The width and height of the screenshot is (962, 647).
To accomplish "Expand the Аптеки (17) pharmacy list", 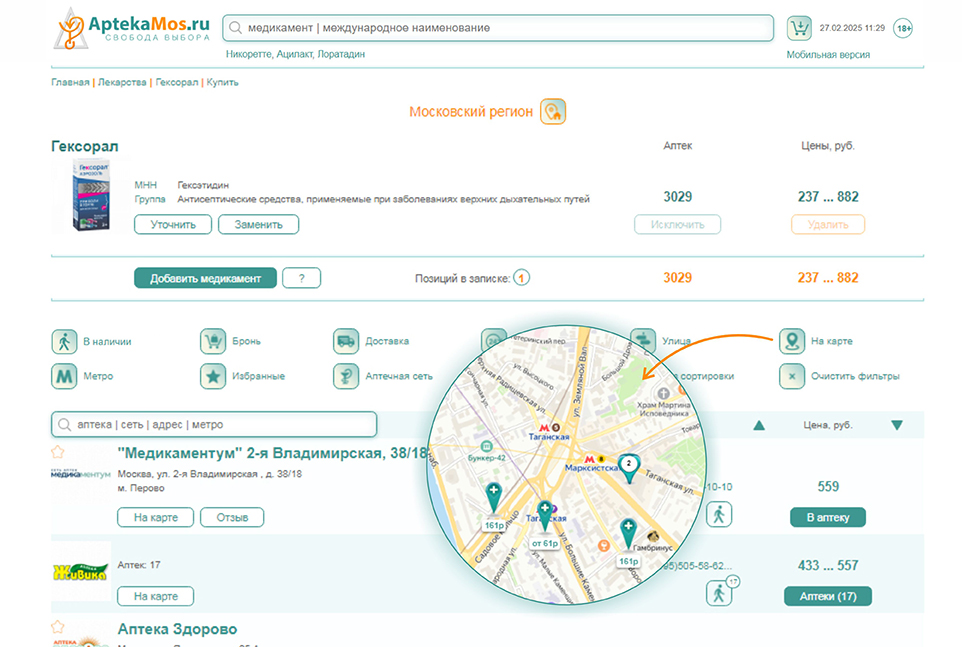I will click(828, 596).
